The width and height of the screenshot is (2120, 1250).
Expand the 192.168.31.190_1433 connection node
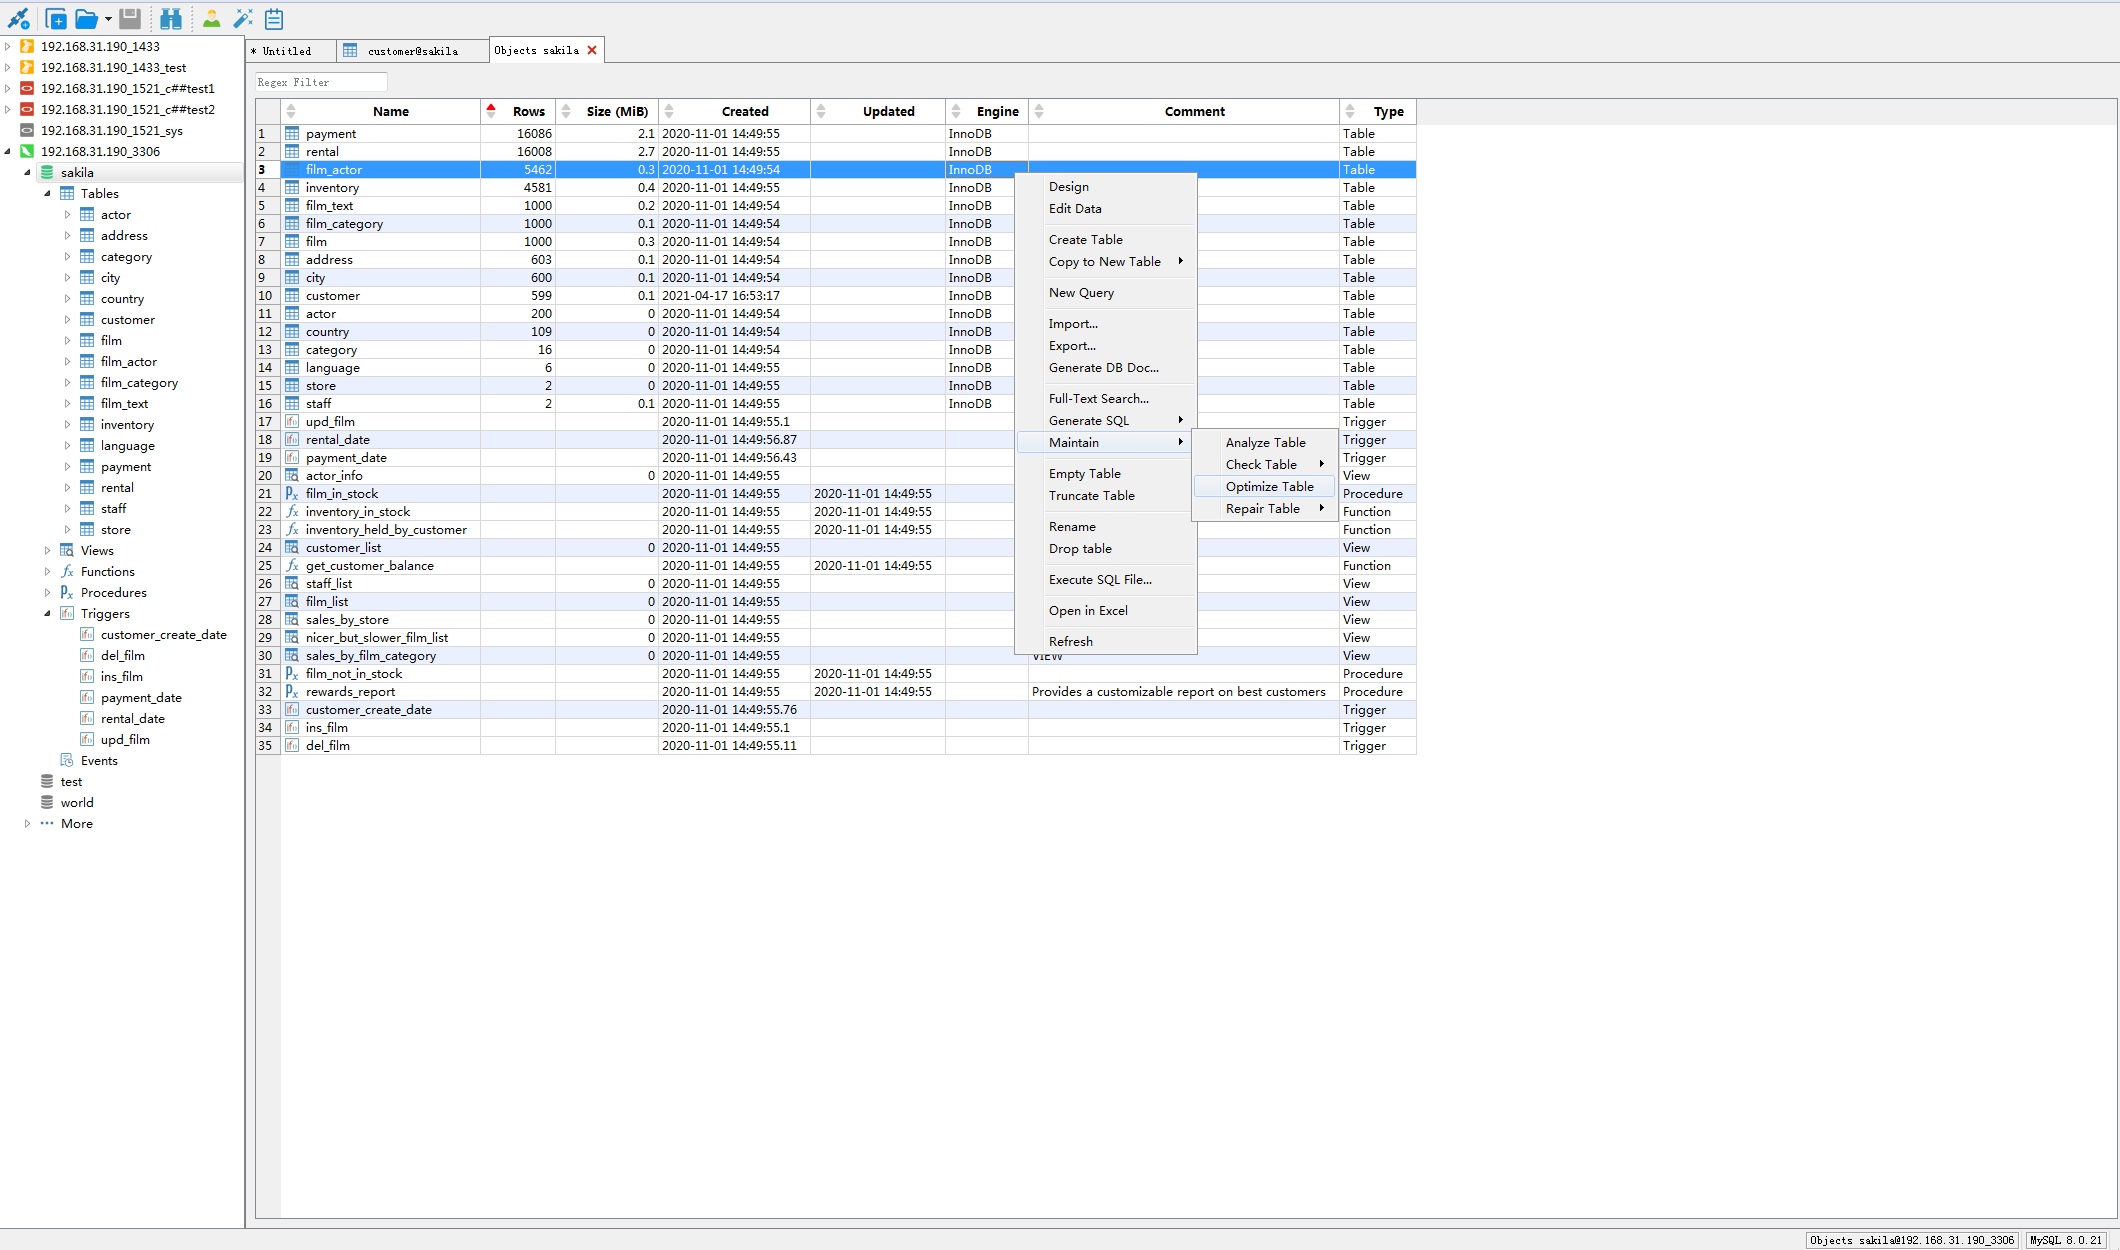8,46
